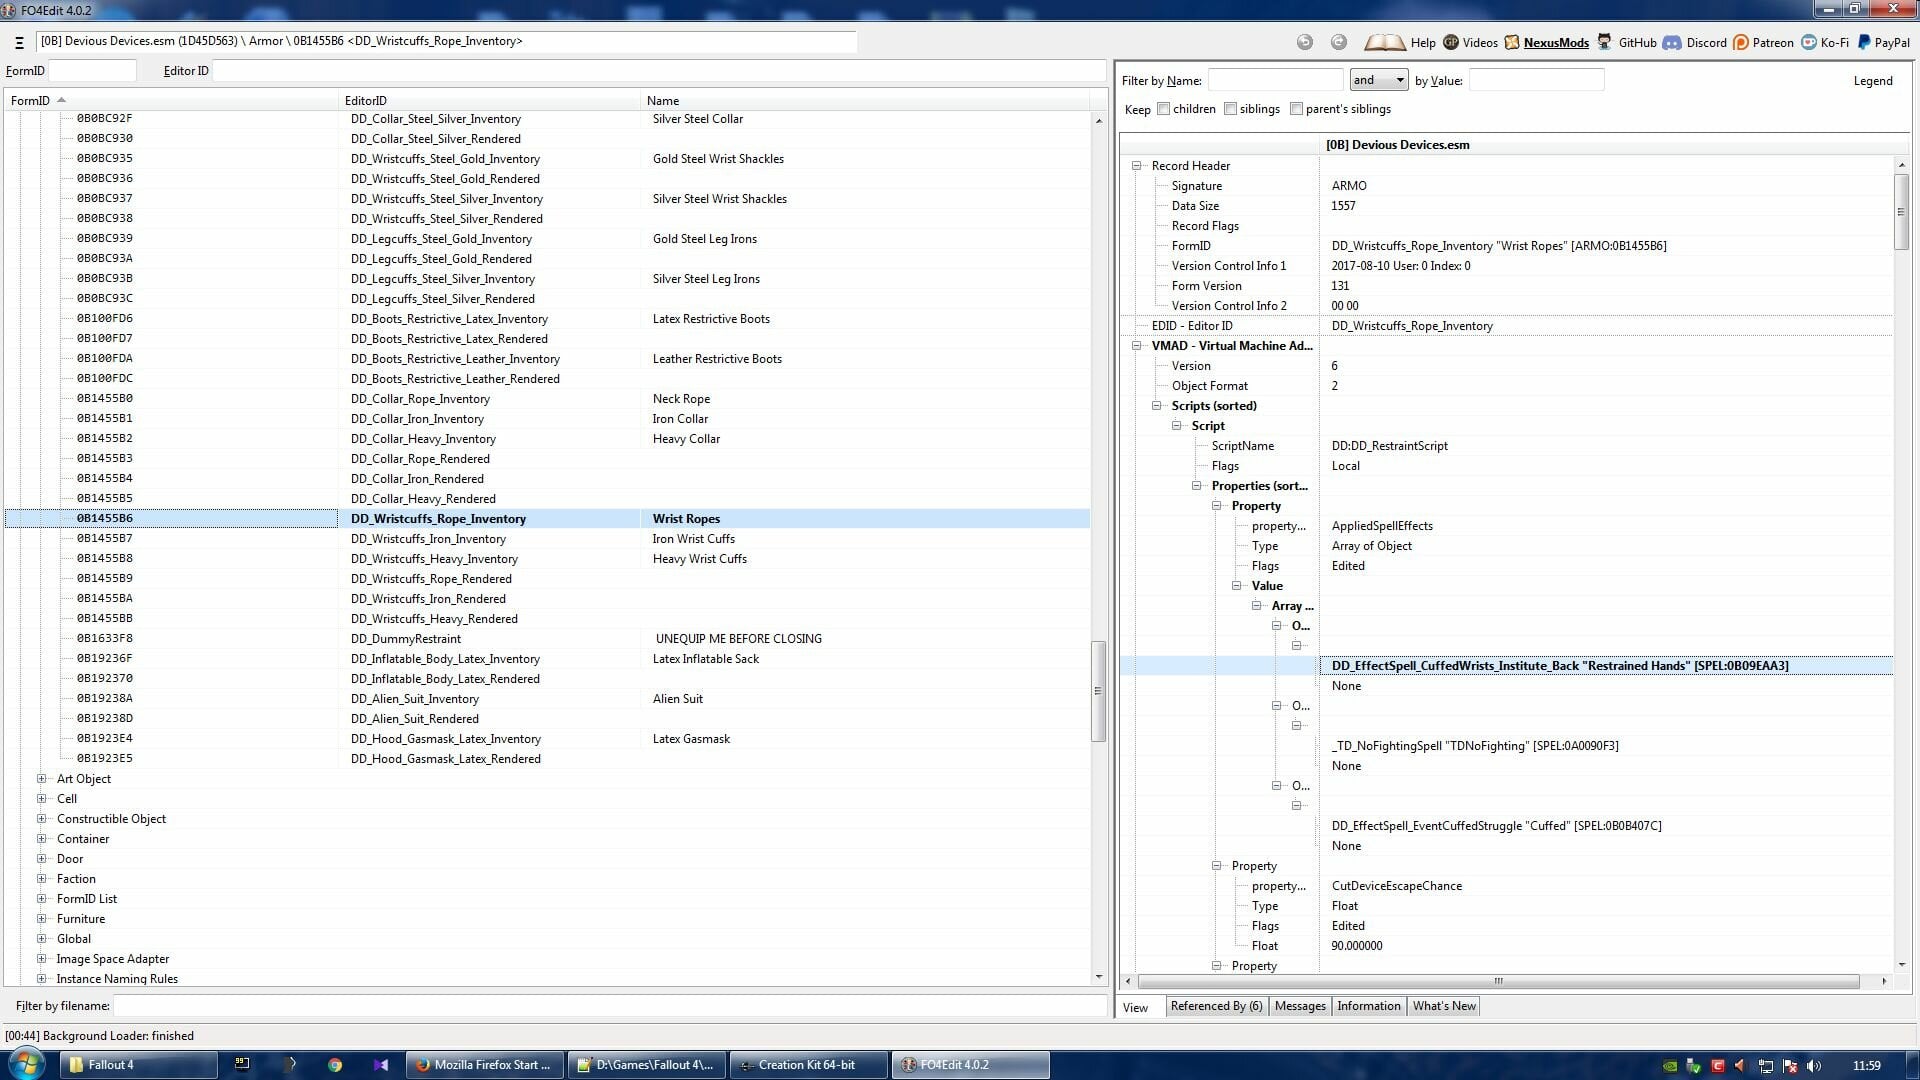
Task: Open Help book icon
Action: click(x=1384, y=42)
